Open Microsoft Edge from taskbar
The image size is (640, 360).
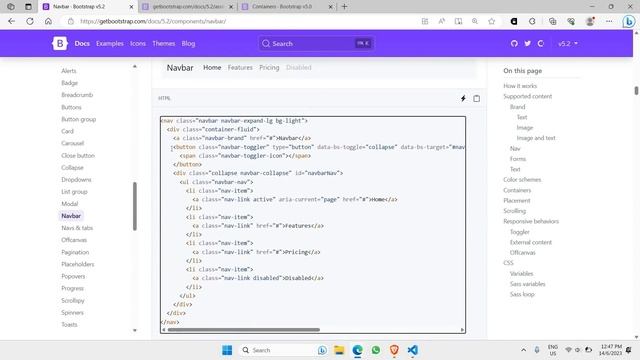pyautogui.click(x=358, y=350)
